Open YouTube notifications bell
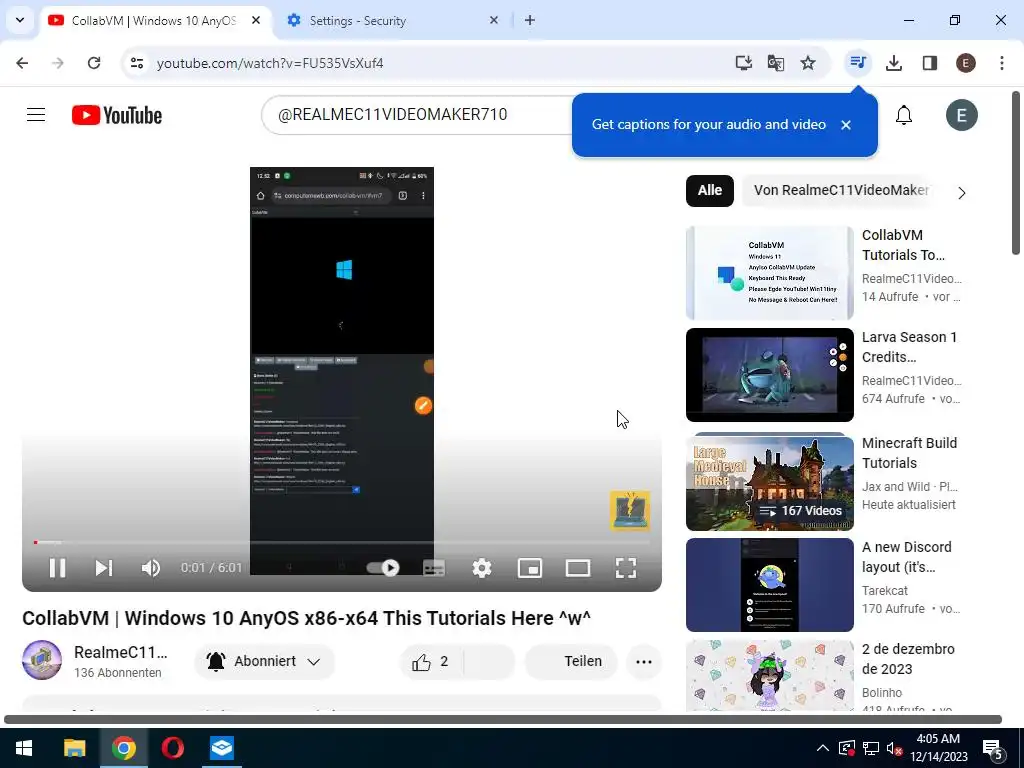The image size is (1024, 768). [904, 115]
